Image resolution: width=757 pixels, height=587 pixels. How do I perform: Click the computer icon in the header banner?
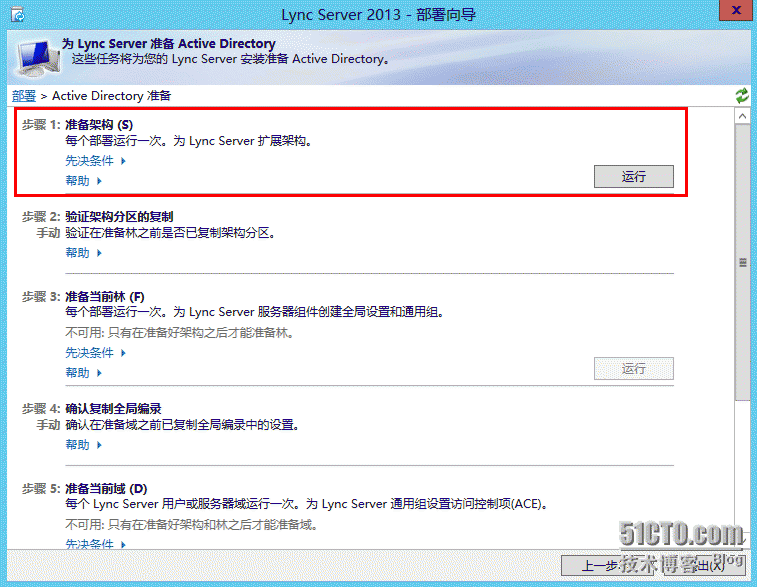(38, 58)
